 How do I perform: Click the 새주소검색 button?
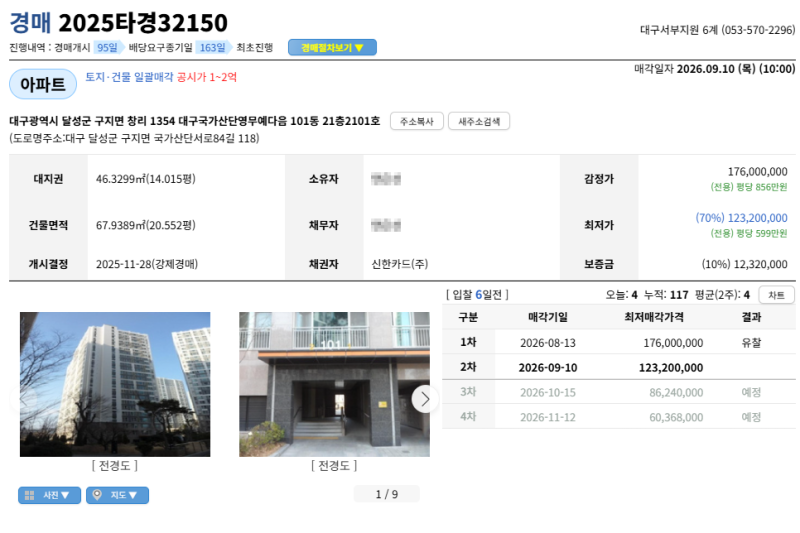(479, 121)
